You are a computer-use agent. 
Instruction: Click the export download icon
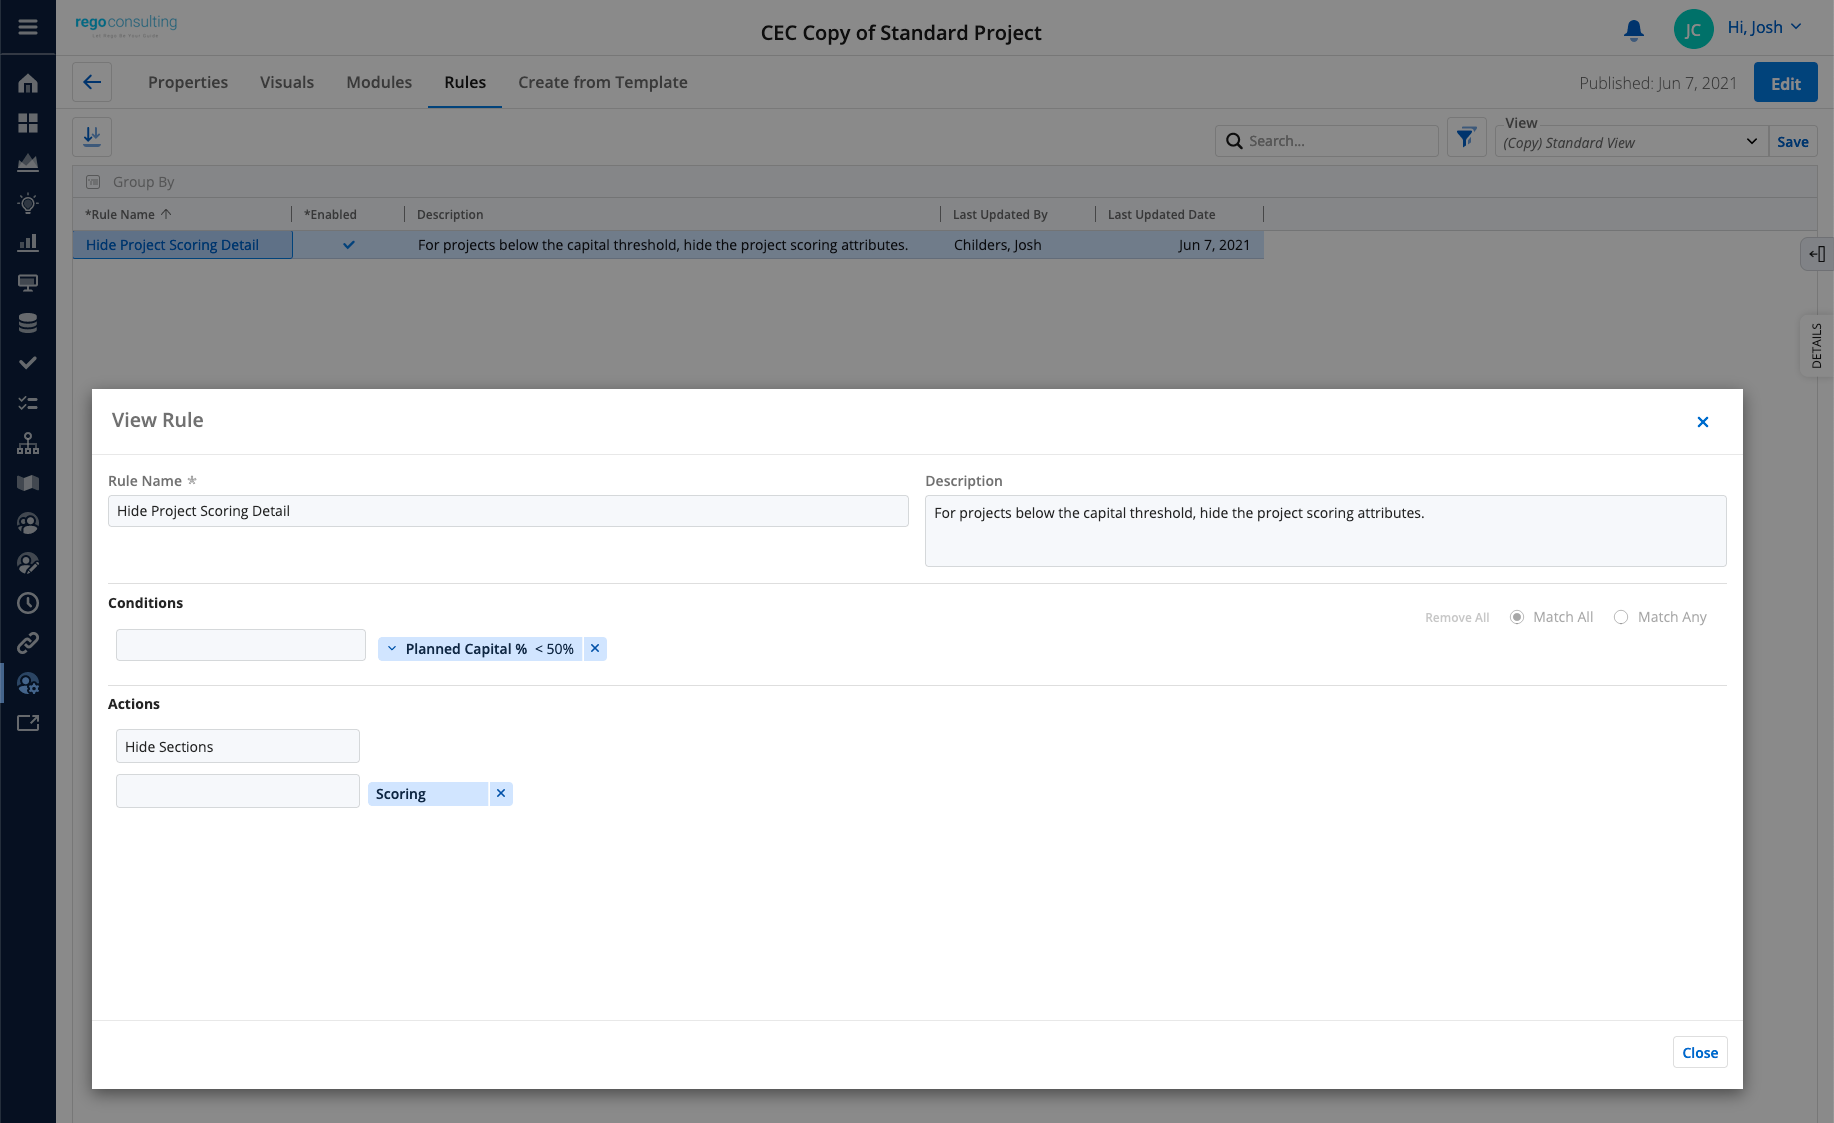(x=92, y=136)
